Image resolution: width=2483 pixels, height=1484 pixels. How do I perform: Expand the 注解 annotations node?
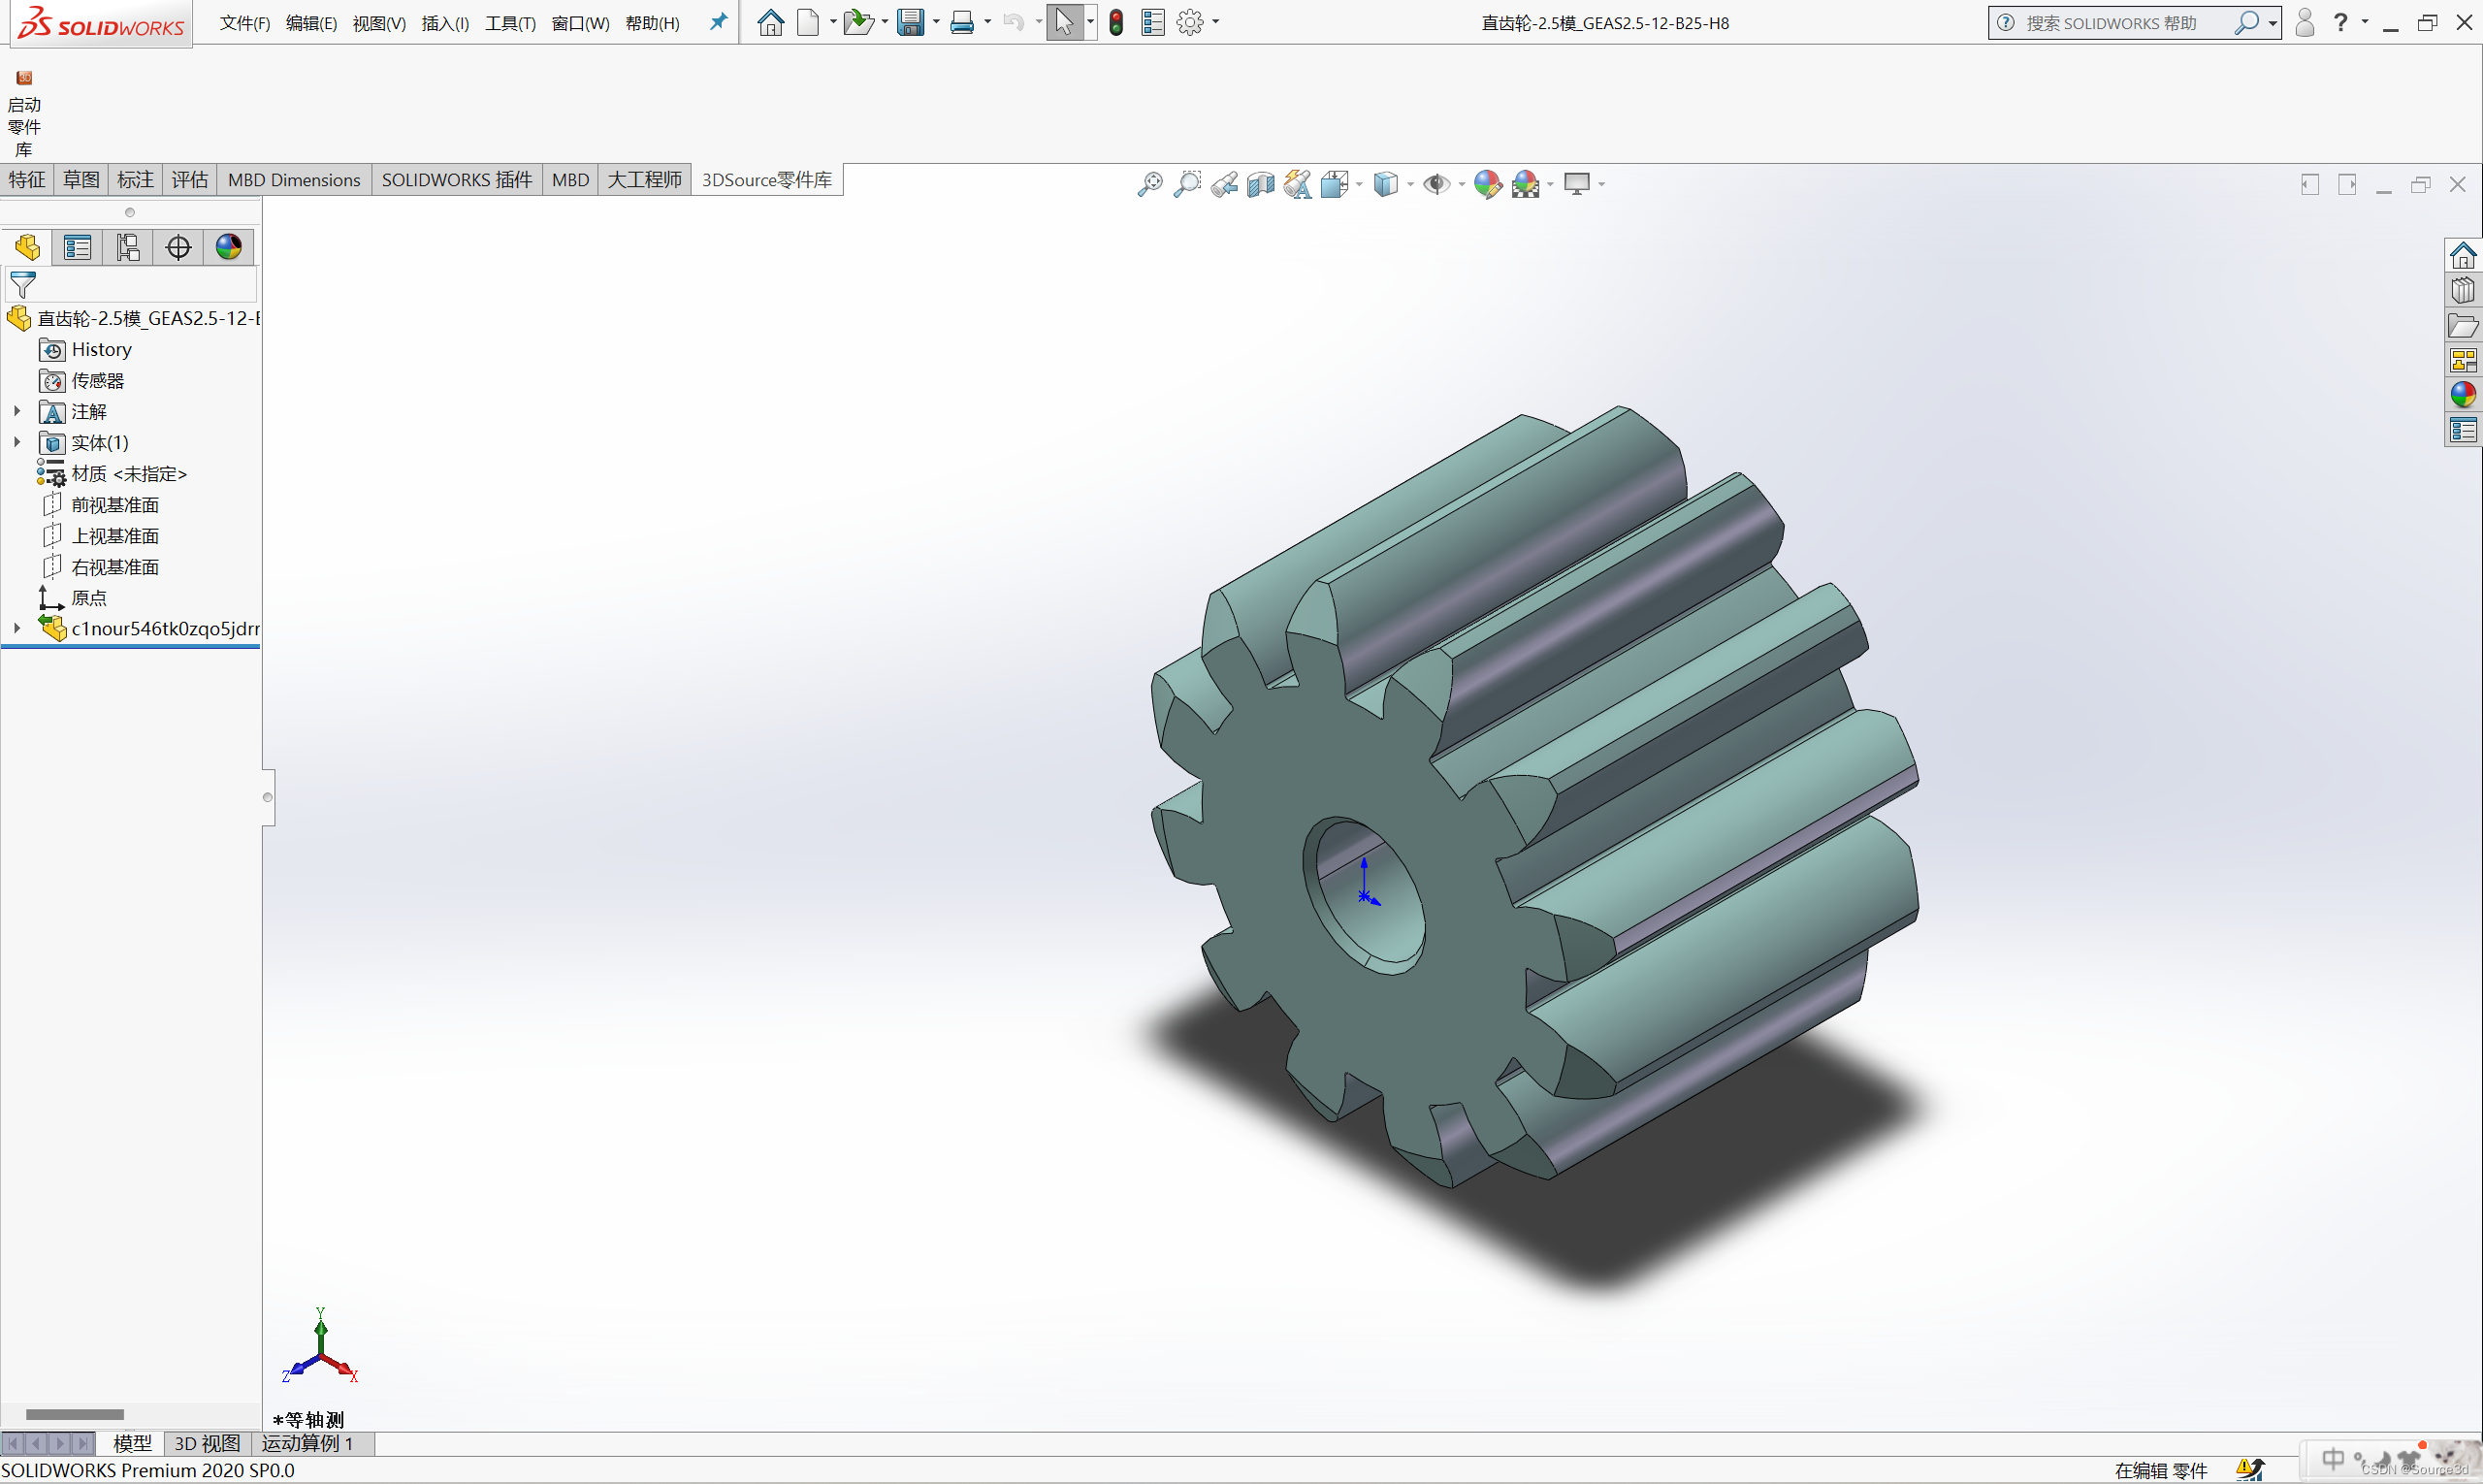click(17, 411)
